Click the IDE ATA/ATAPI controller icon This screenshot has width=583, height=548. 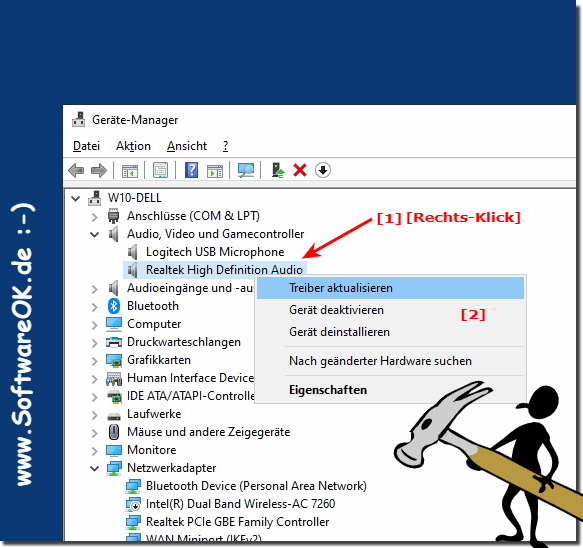pos(114,396)
